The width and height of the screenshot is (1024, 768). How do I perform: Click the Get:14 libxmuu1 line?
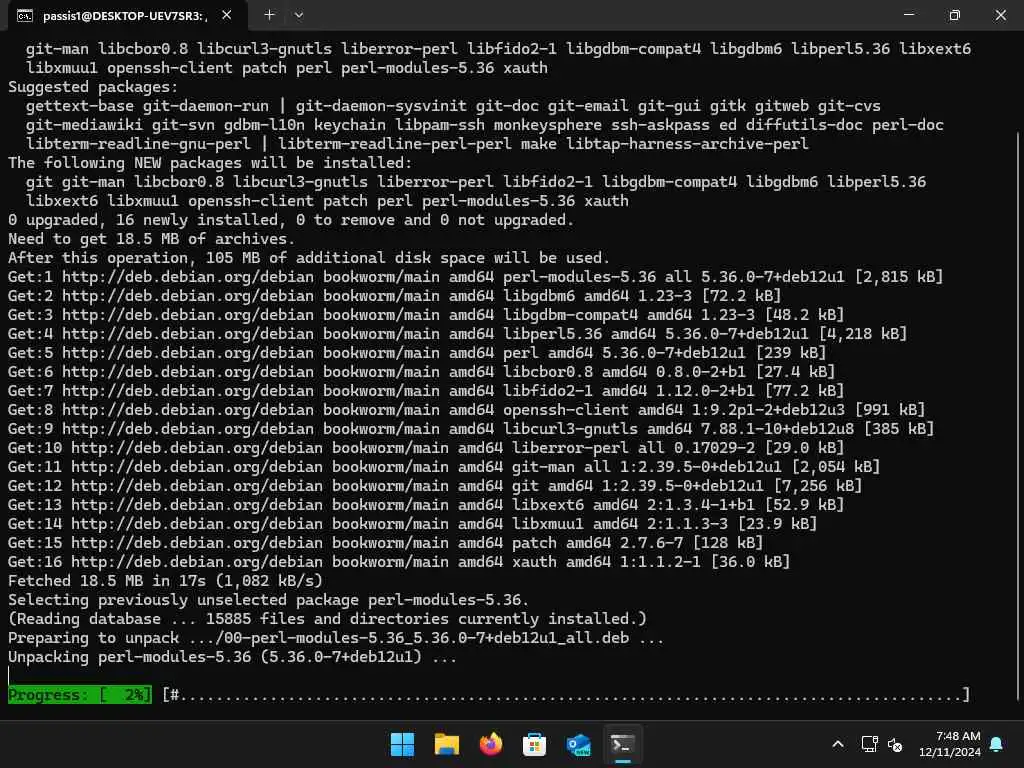(413, 522)
